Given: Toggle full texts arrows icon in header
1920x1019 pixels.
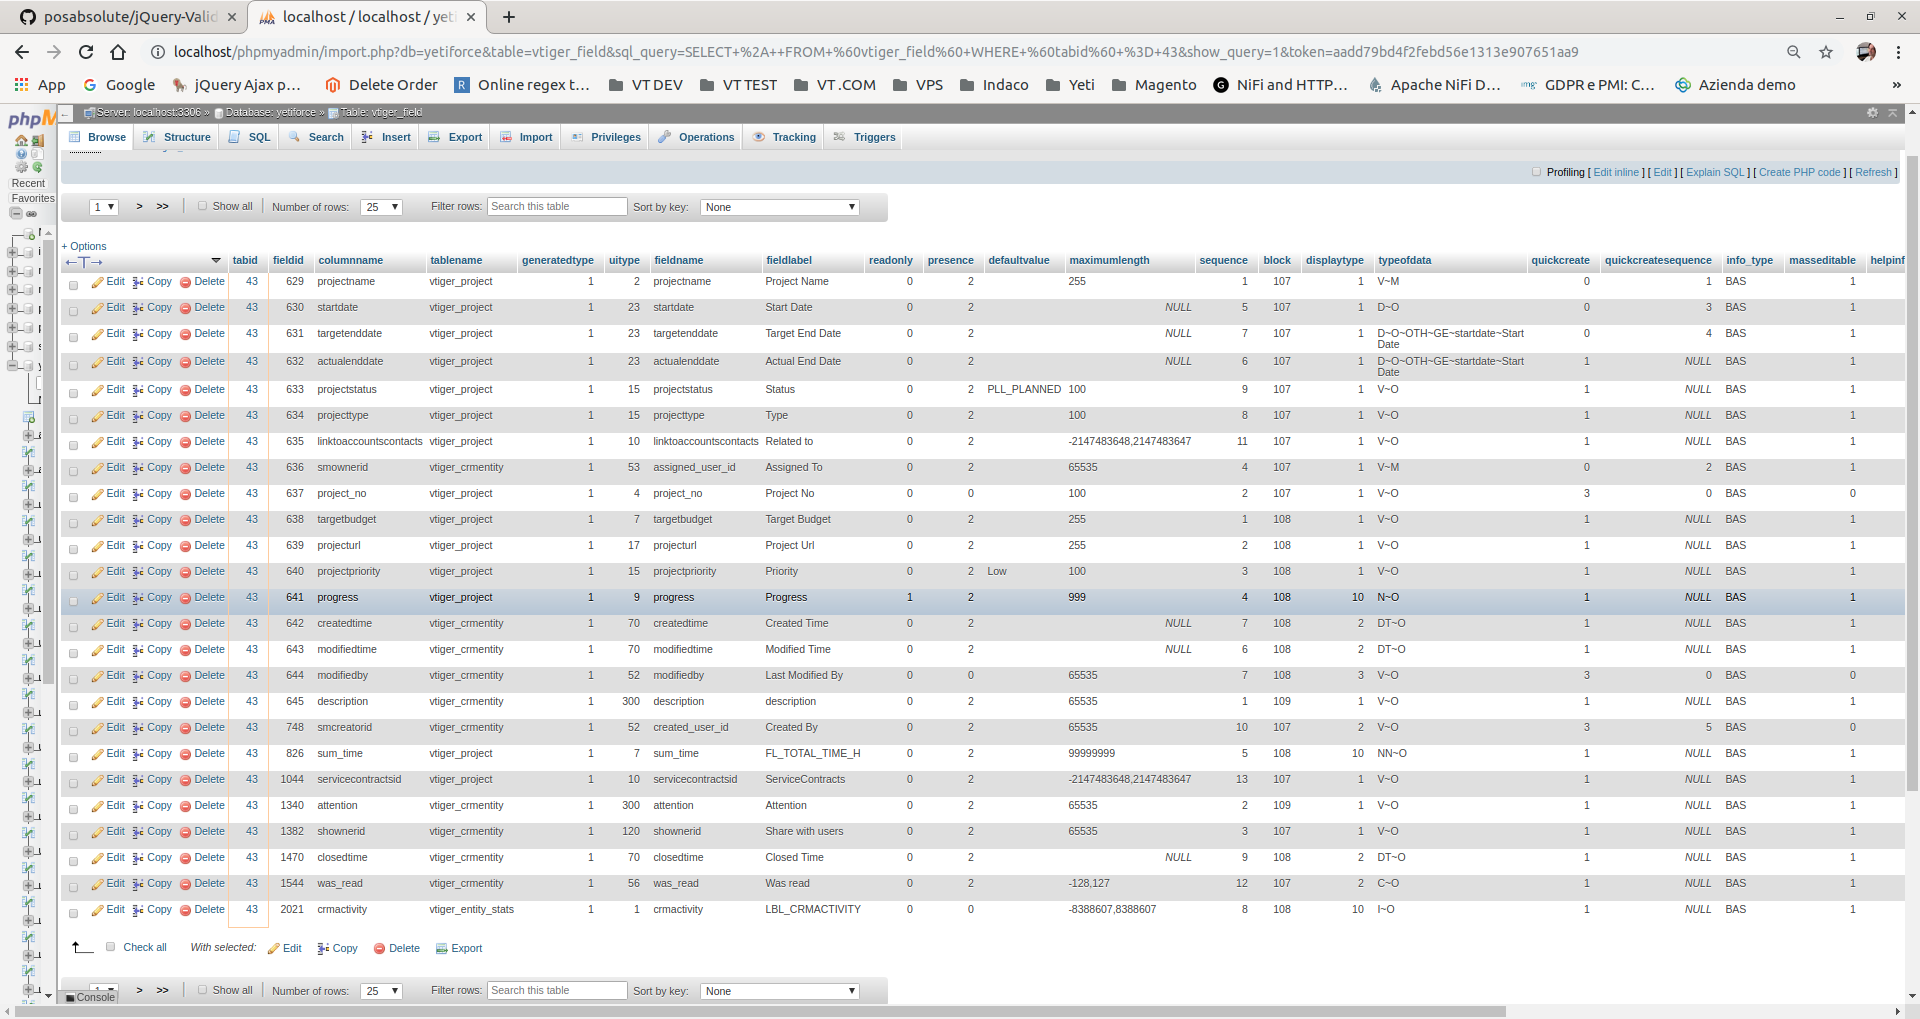Looking at the screenshot, I should (84, 262).
